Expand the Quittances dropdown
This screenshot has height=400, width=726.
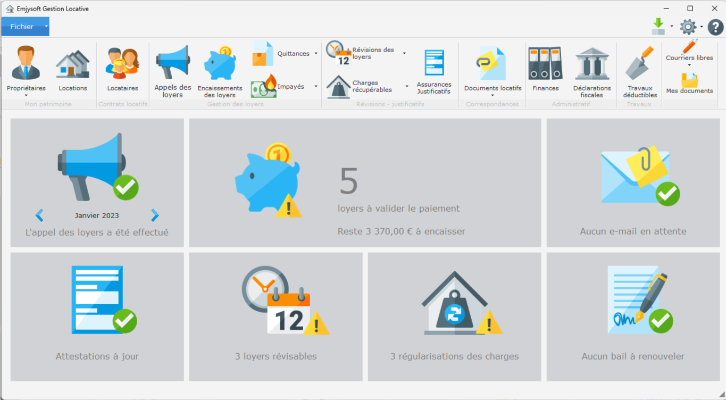316,53
